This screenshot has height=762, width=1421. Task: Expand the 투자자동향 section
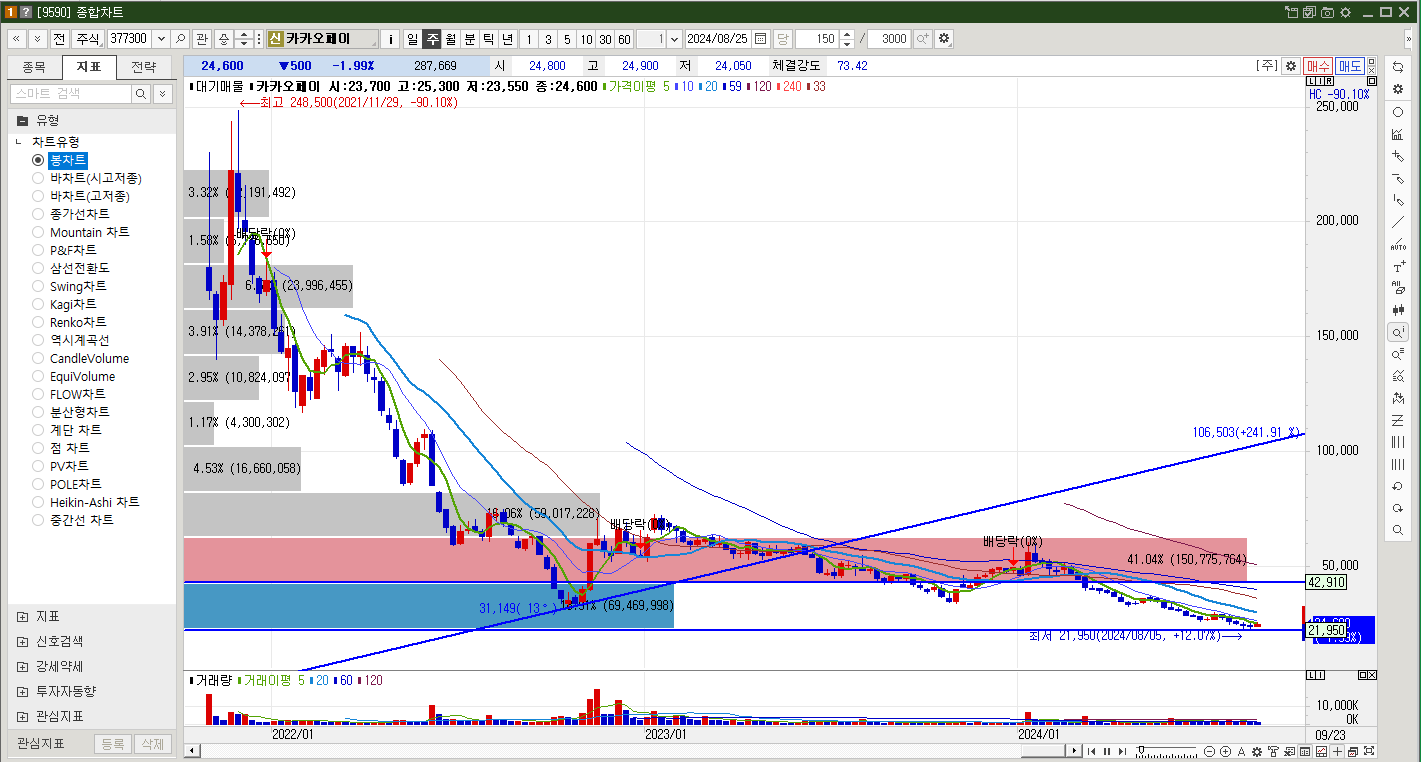[23, 692]
